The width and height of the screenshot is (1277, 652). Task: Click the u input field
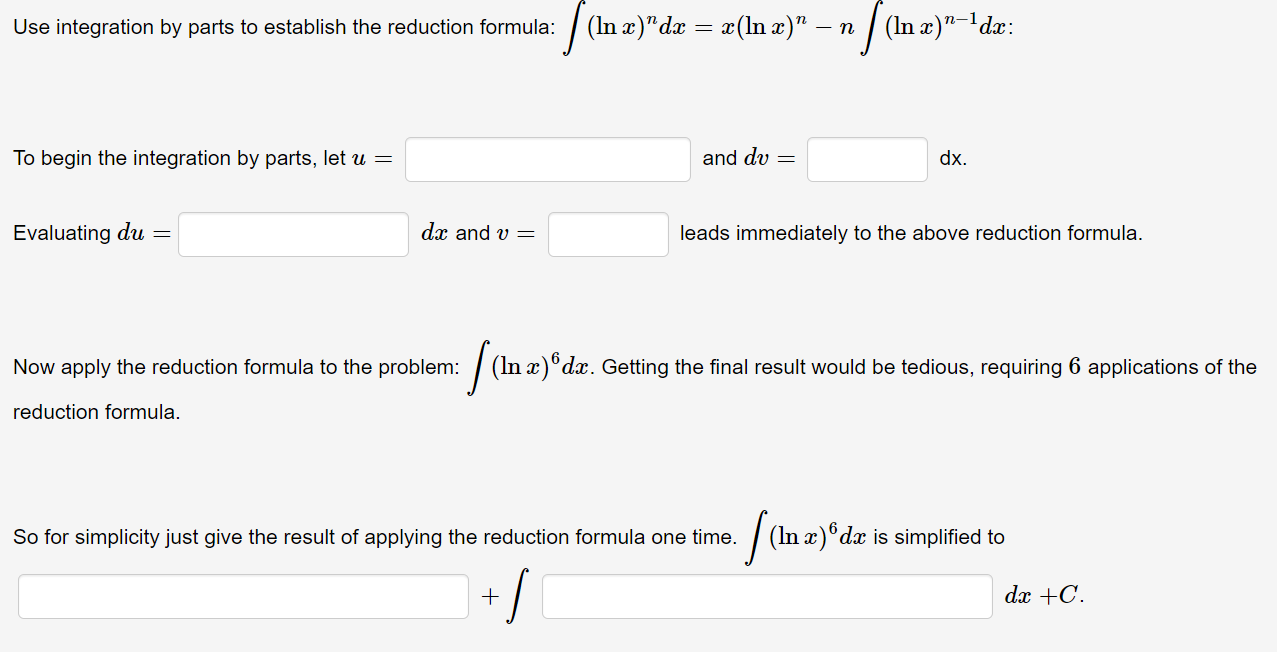coord(547,158)
